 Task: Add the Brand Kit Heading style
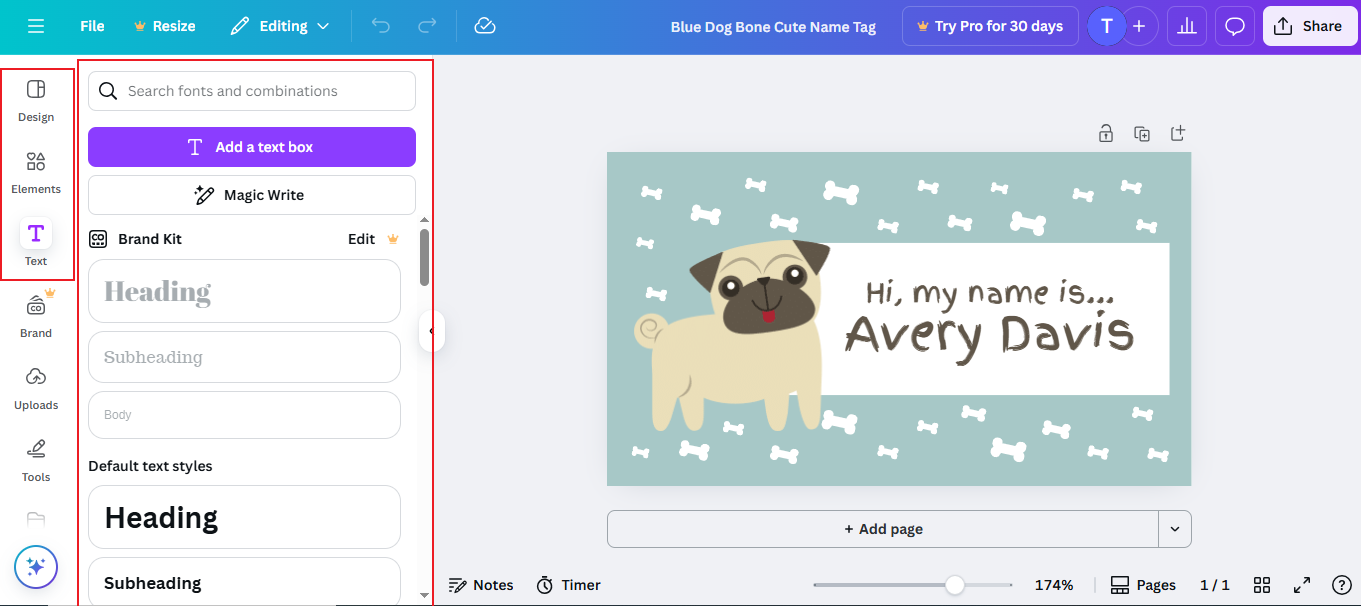[244, 291]
